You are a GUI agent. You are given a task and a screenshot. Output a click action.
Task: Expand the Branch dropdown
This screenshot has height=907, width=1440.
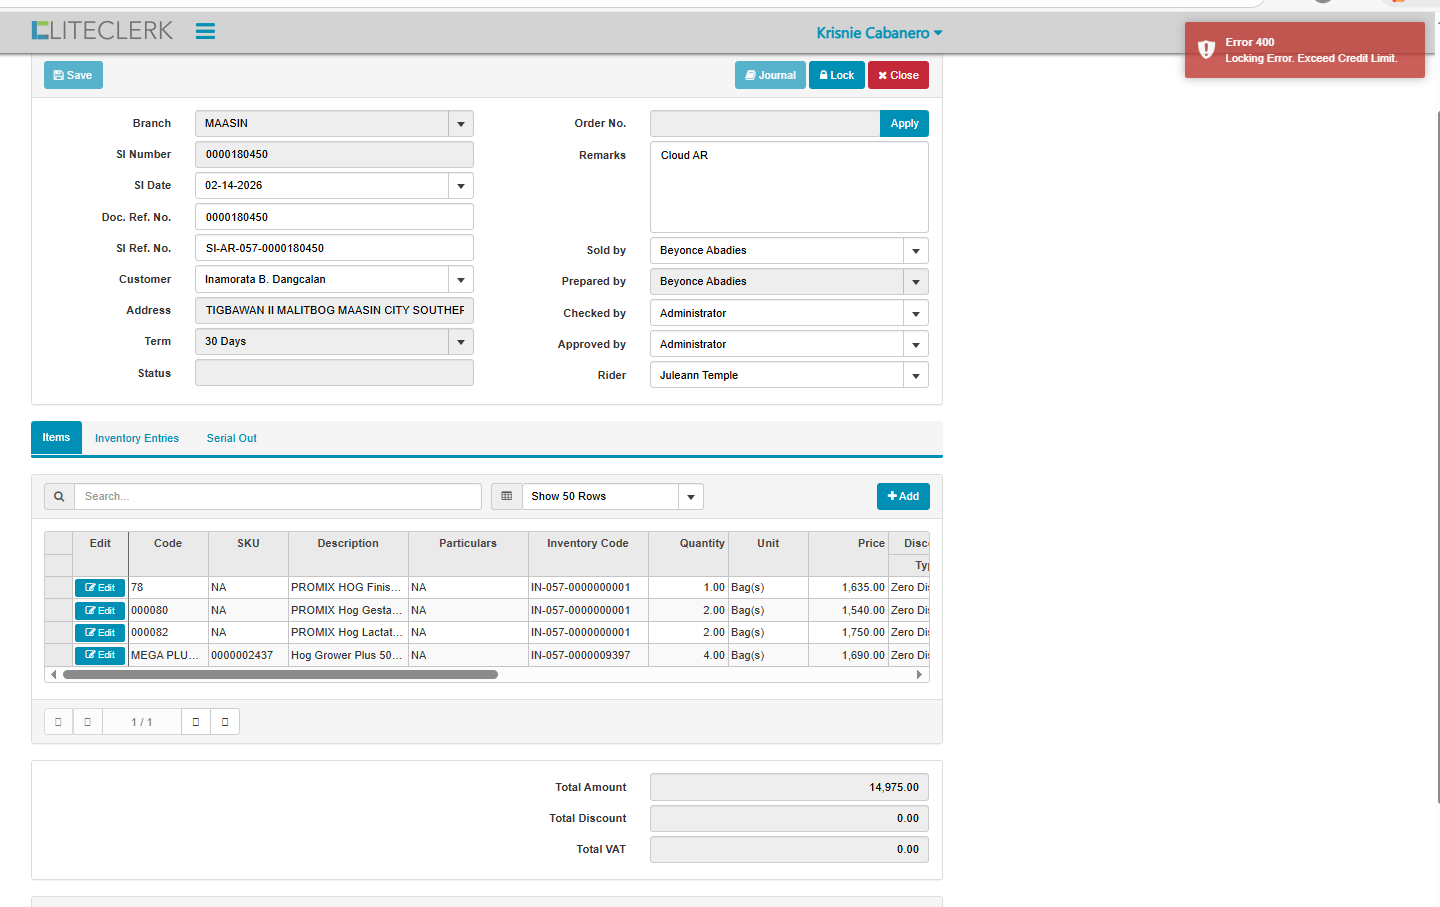(461, 124)
